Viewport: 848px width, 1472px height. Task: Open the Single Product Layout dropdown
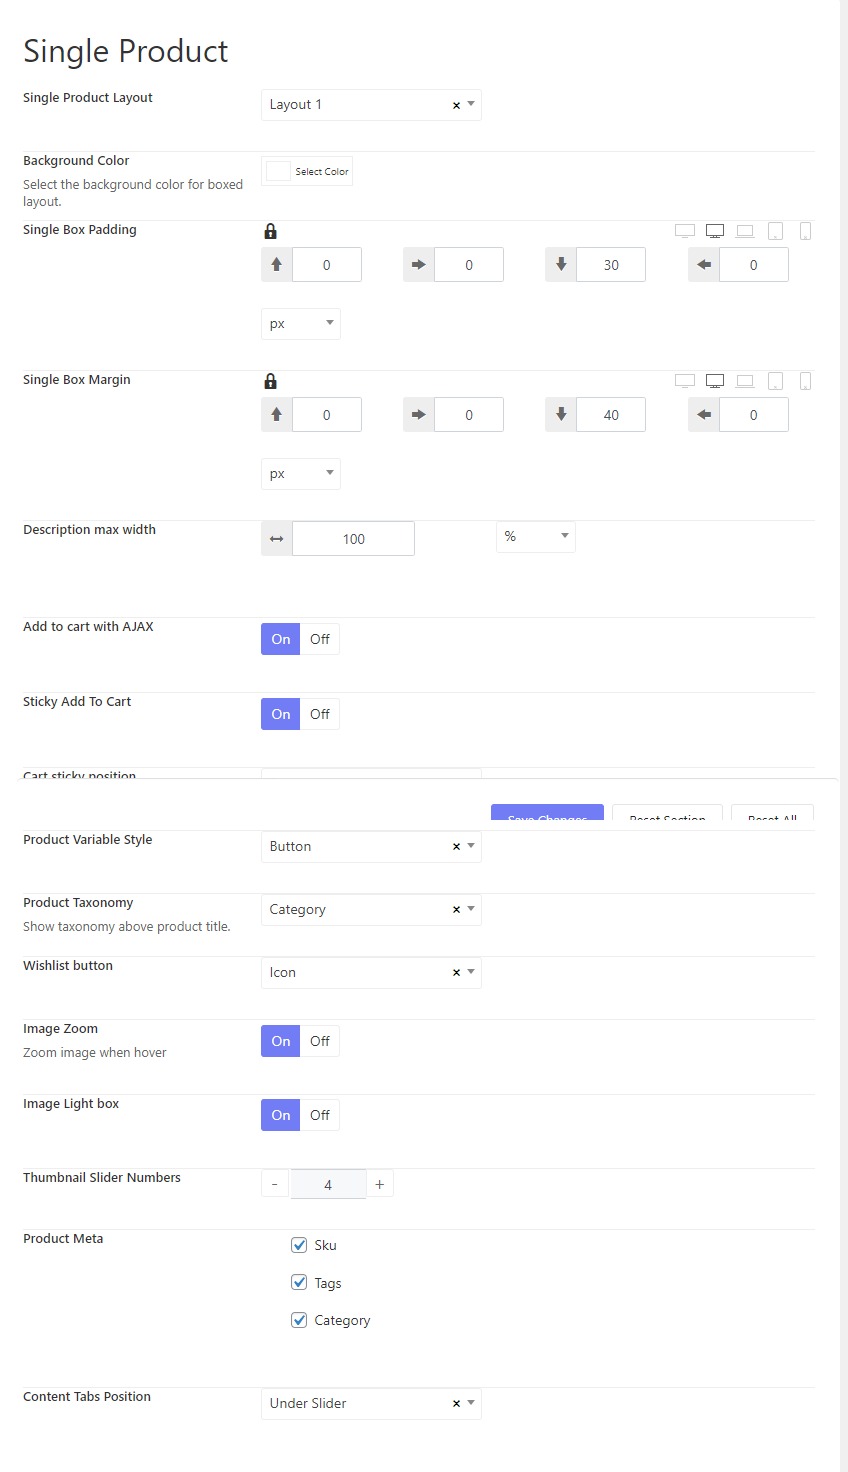pyautogui.click(x=371, y=105)
